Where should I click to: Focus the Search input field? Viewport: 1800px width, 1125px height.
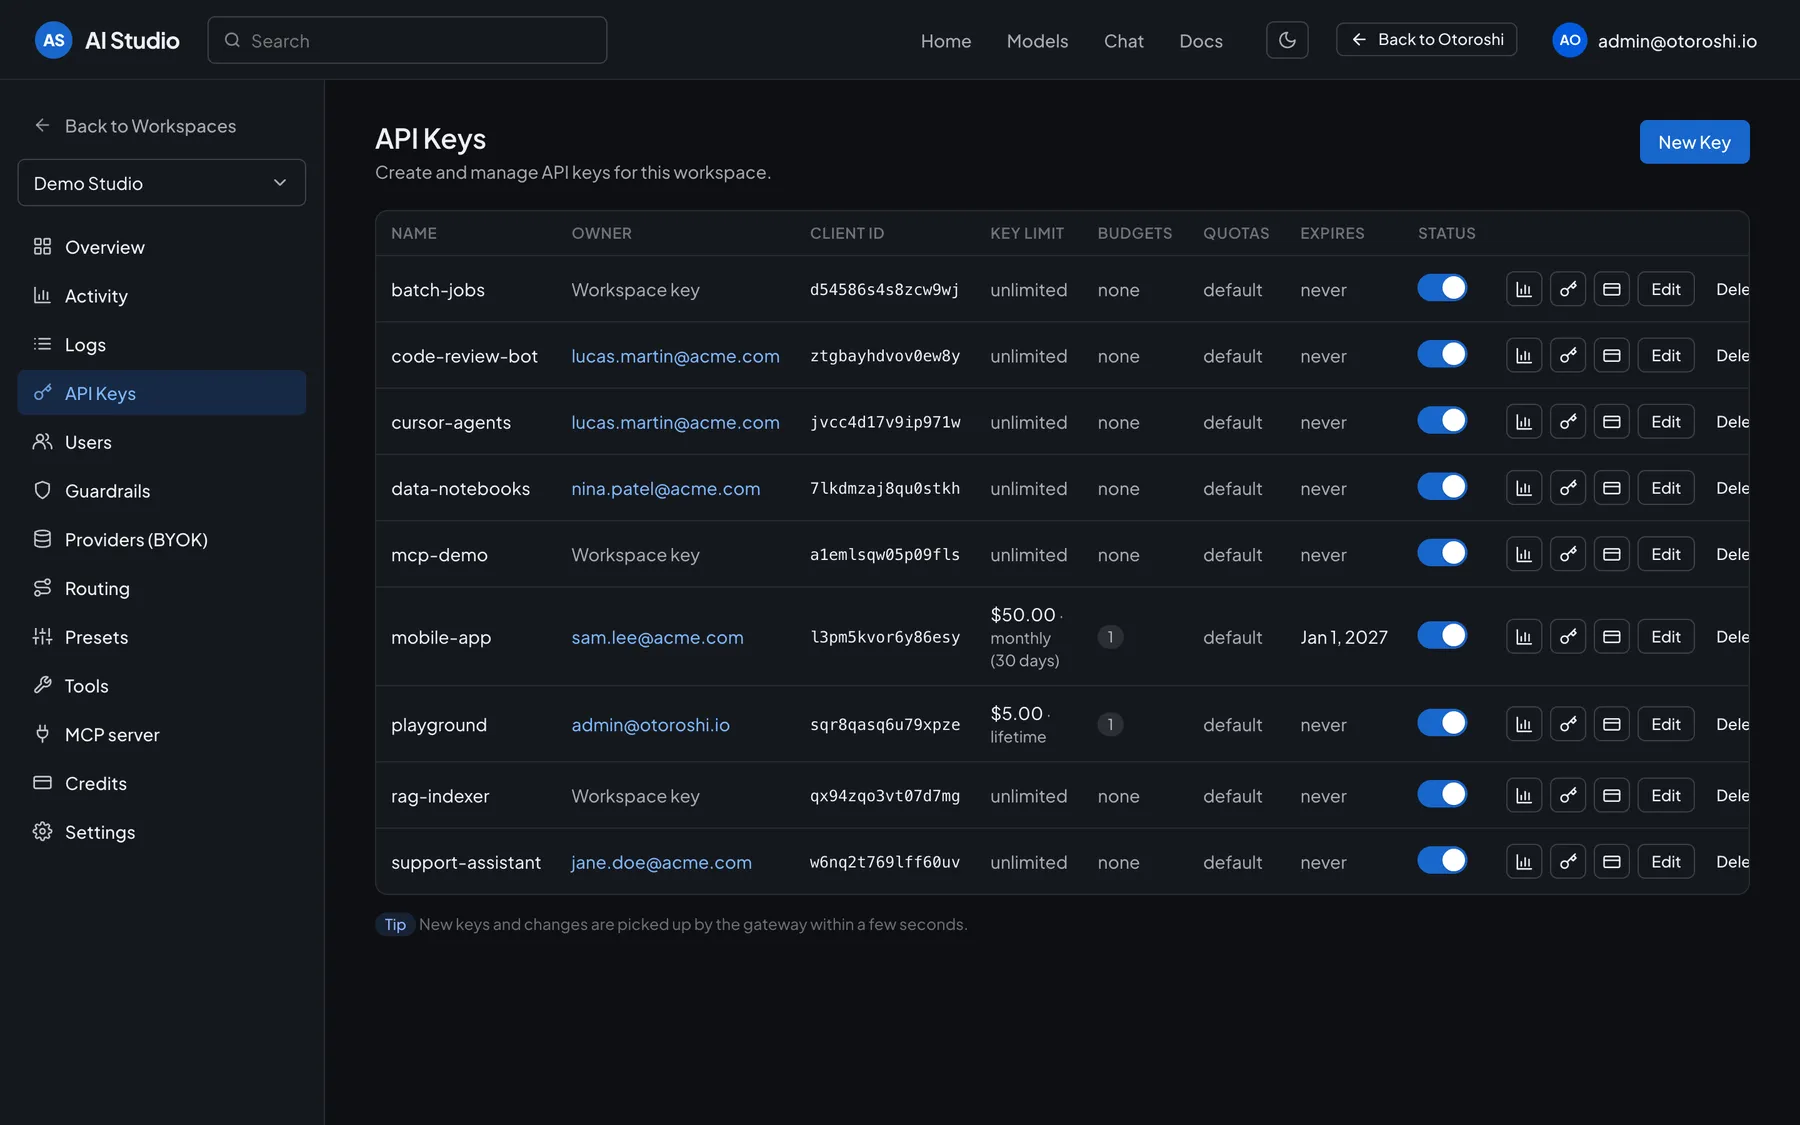(x=407, y=40)
